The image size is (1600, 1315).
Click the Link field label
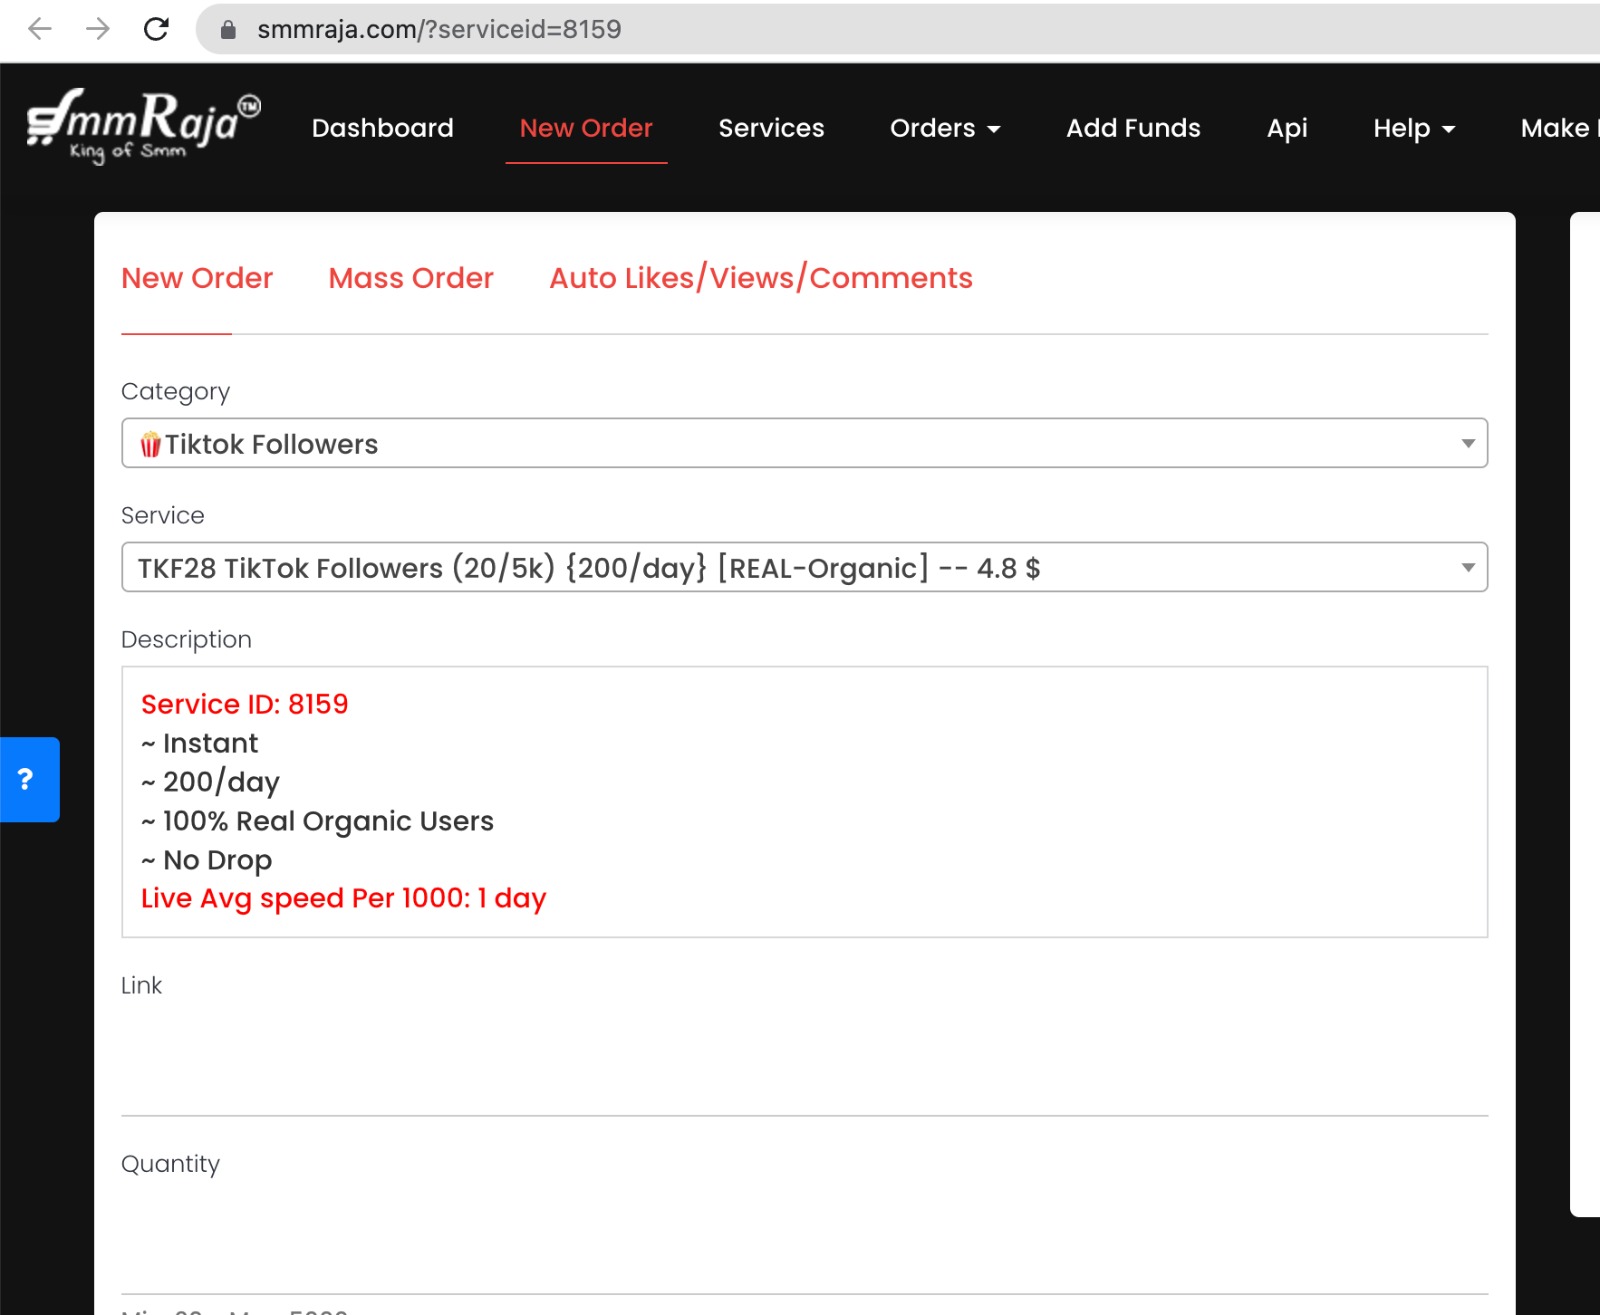(141, 985)
